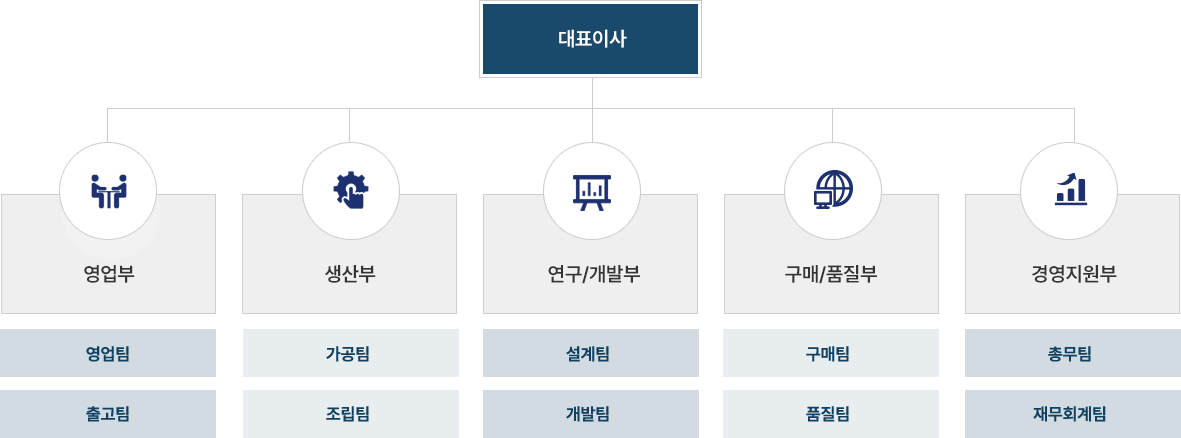Click the 구매/품질부 globe monitor icon
This screenshot has width=1181, height=438.
833,189
